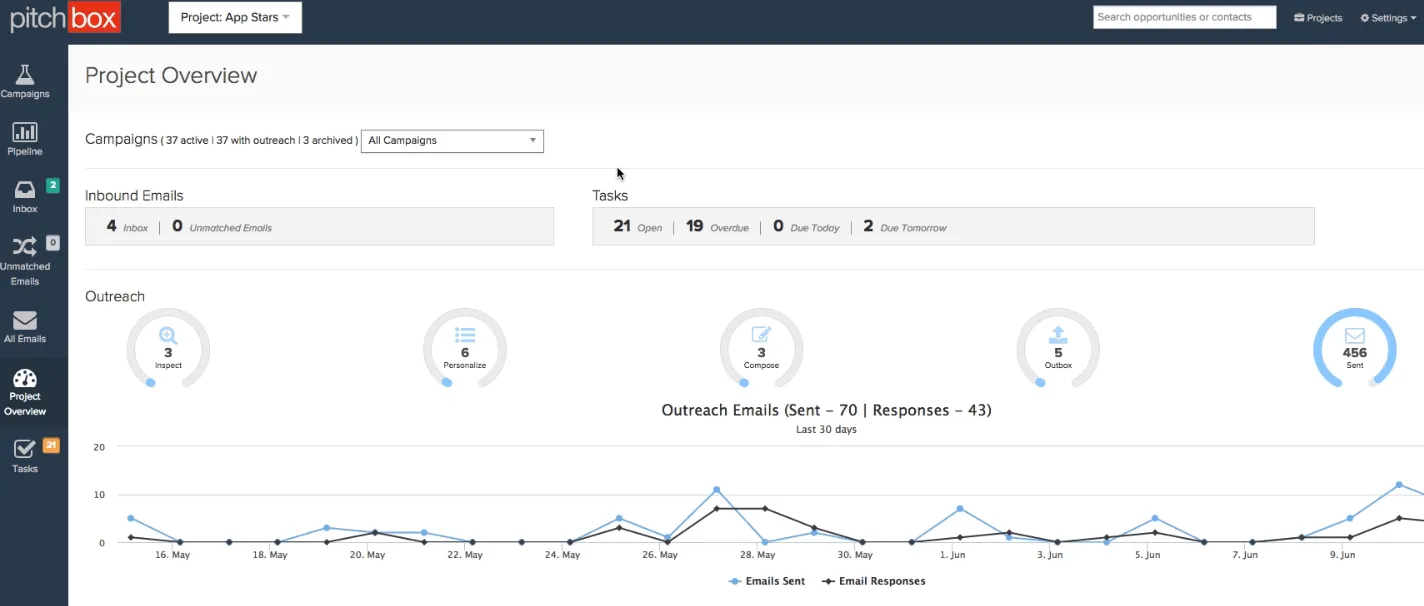Image resolution: width=1424 pixels, height=606 pixels.
Task: Go to Projects in top bar
Action: 1318,18
